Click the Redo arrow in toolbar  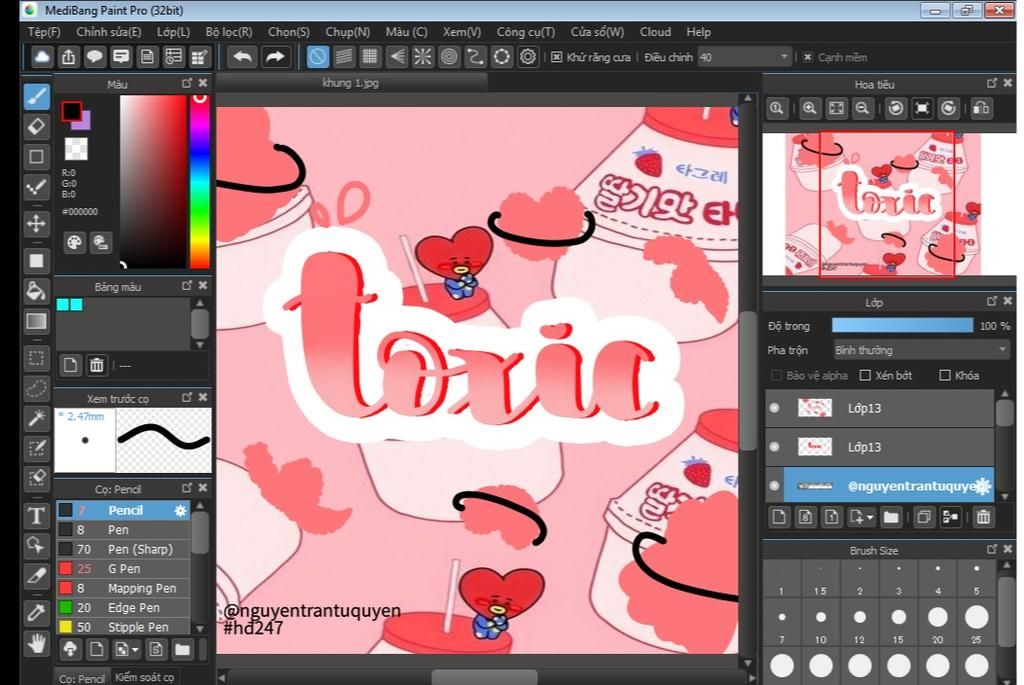click(x=275, y=57)
